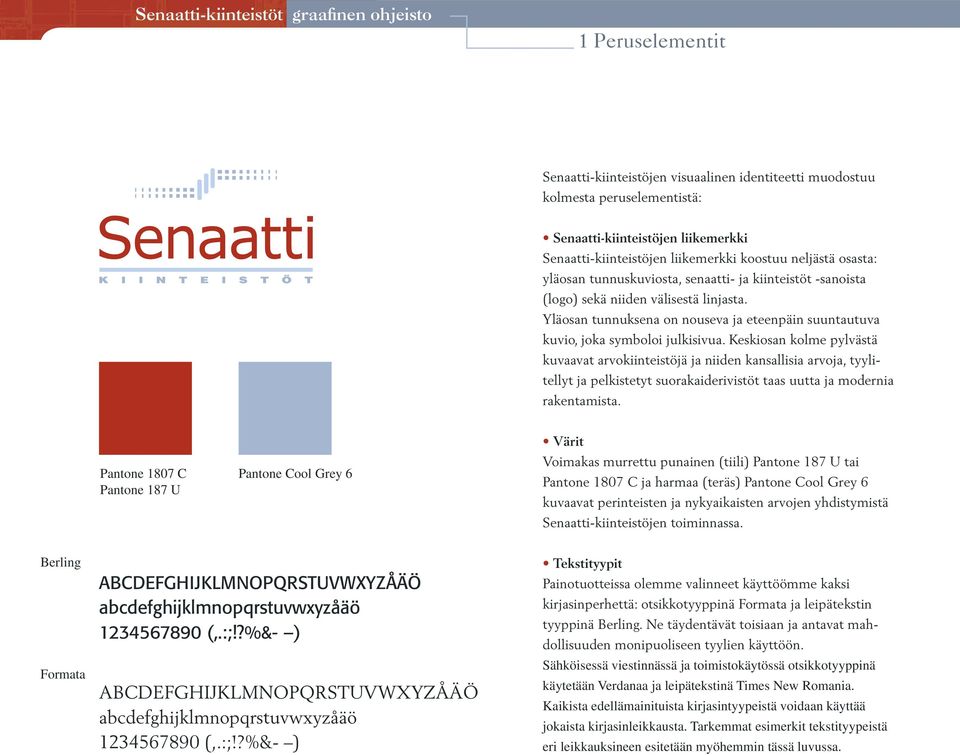
Task: Click the 'Pantone 1807 C' label
Action: (143, 473)
